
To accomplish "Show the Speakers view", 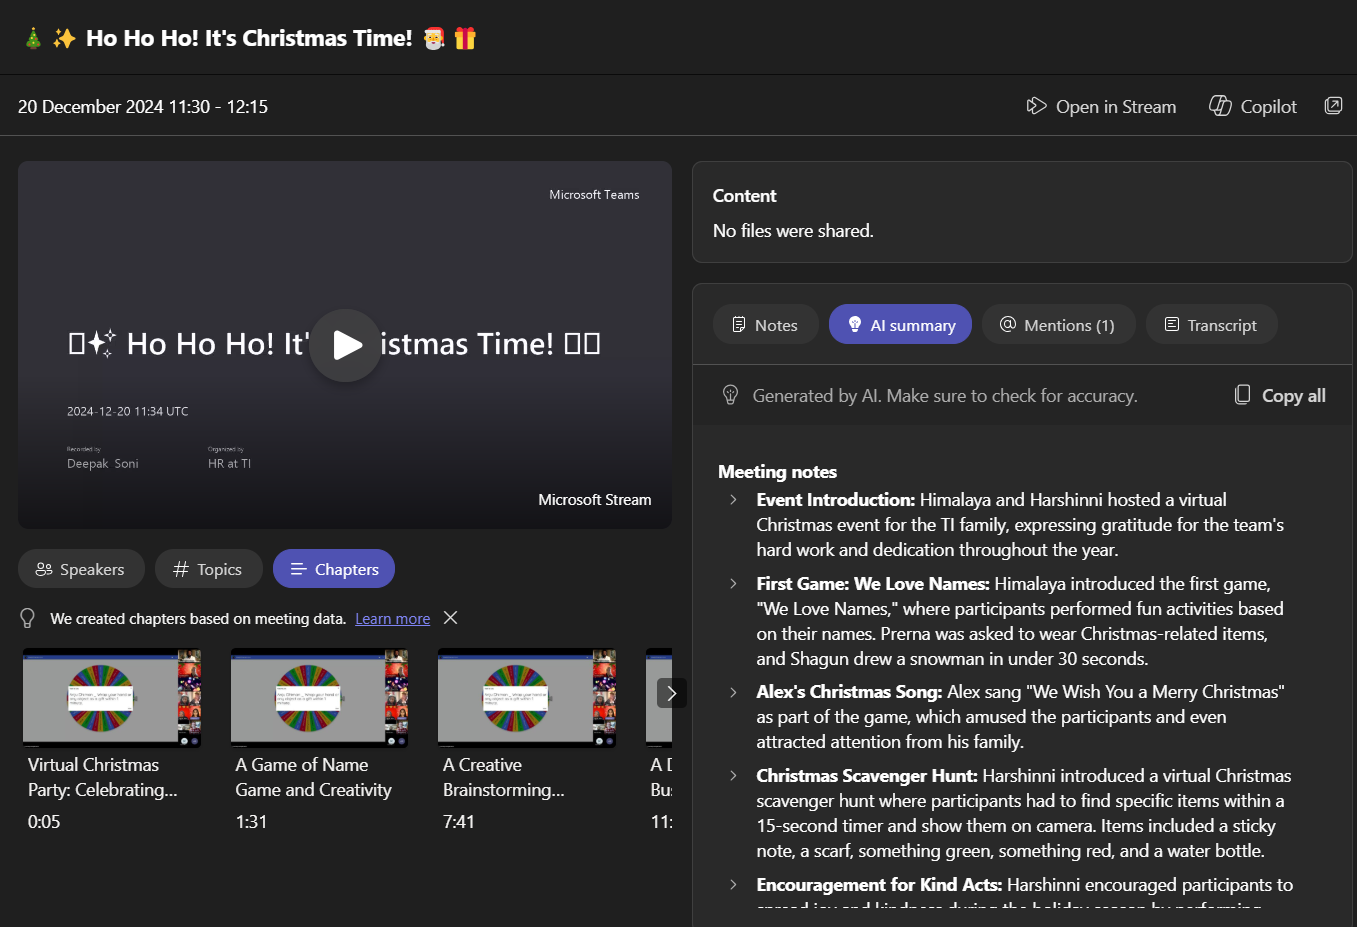I will click(x=81, y=568).
